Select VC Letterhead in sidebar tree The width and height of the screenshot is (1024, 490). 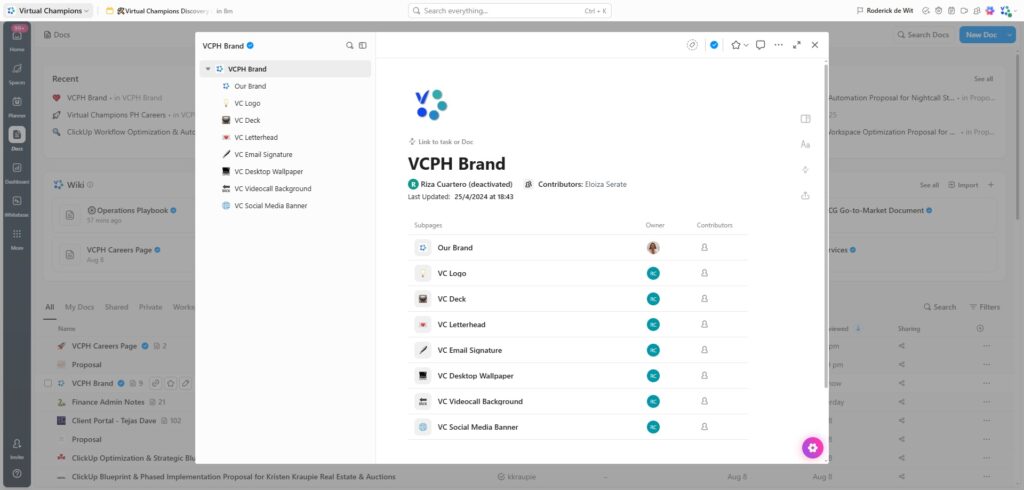[x=254, y=137]
